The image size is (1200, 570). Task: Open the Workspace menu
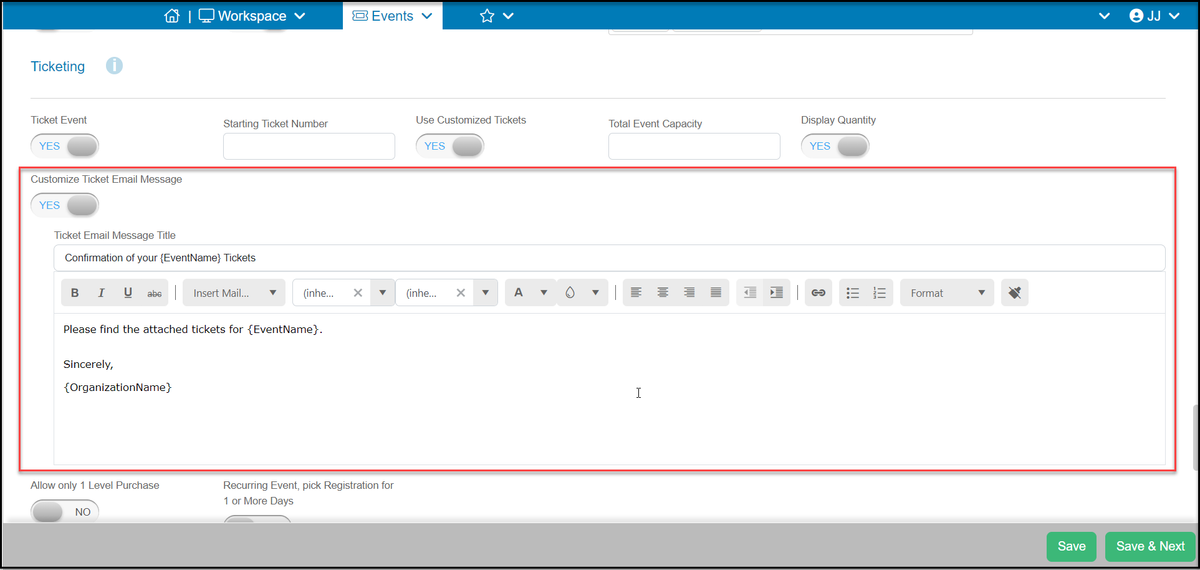click(x=252, y=15)
